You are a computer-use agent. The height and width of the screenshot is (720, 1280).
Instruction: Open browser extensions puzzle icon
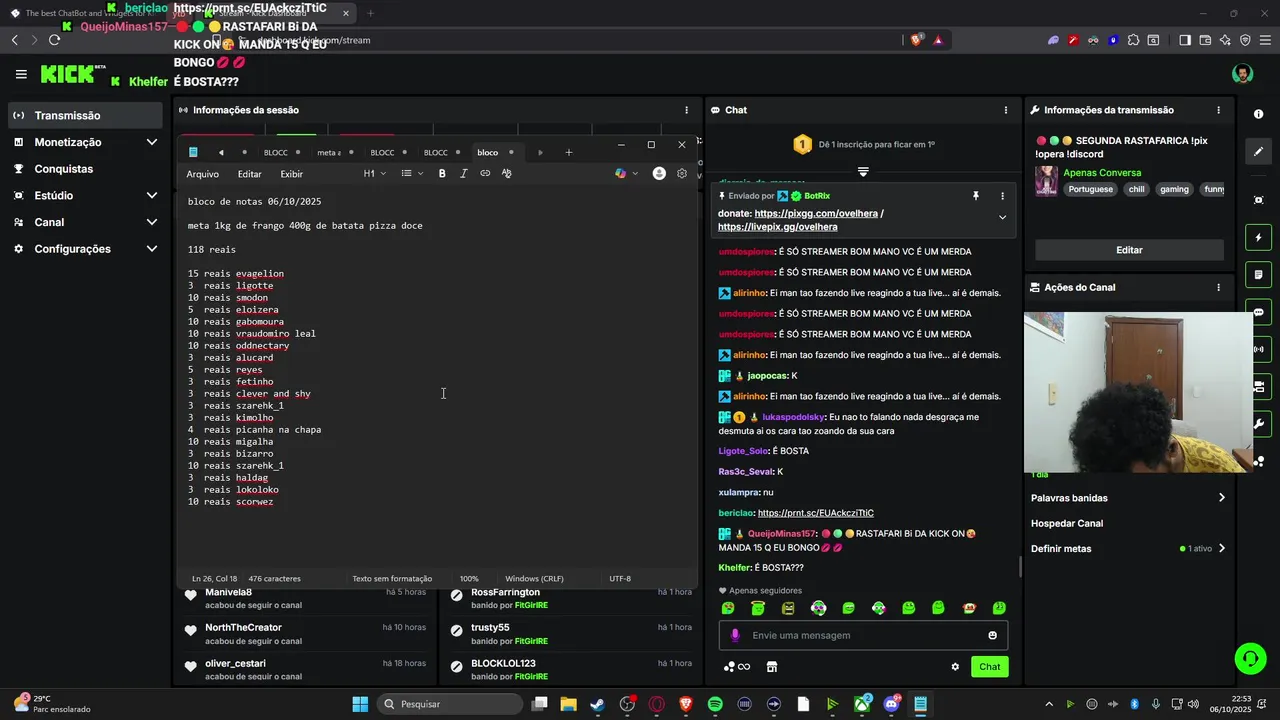point(1133,40)
